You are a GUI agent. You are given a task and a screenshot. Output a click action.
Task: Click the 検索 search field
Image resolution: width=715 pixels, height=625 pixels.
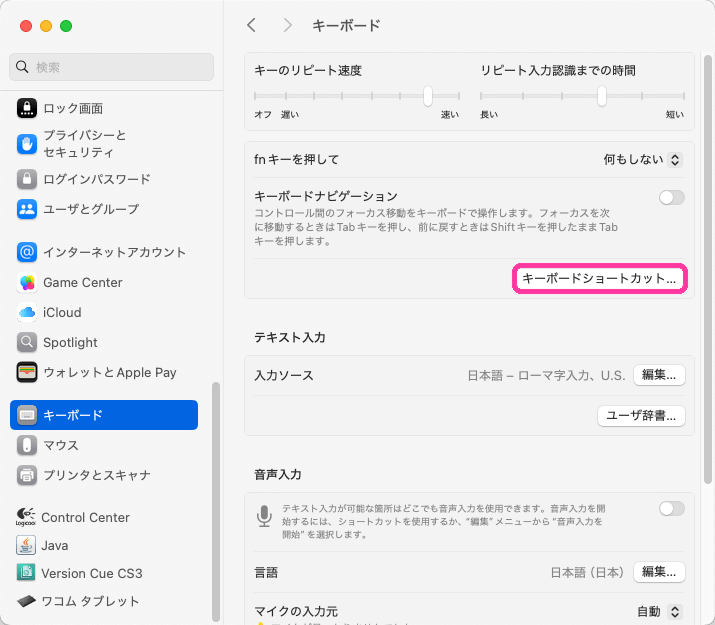112,67
